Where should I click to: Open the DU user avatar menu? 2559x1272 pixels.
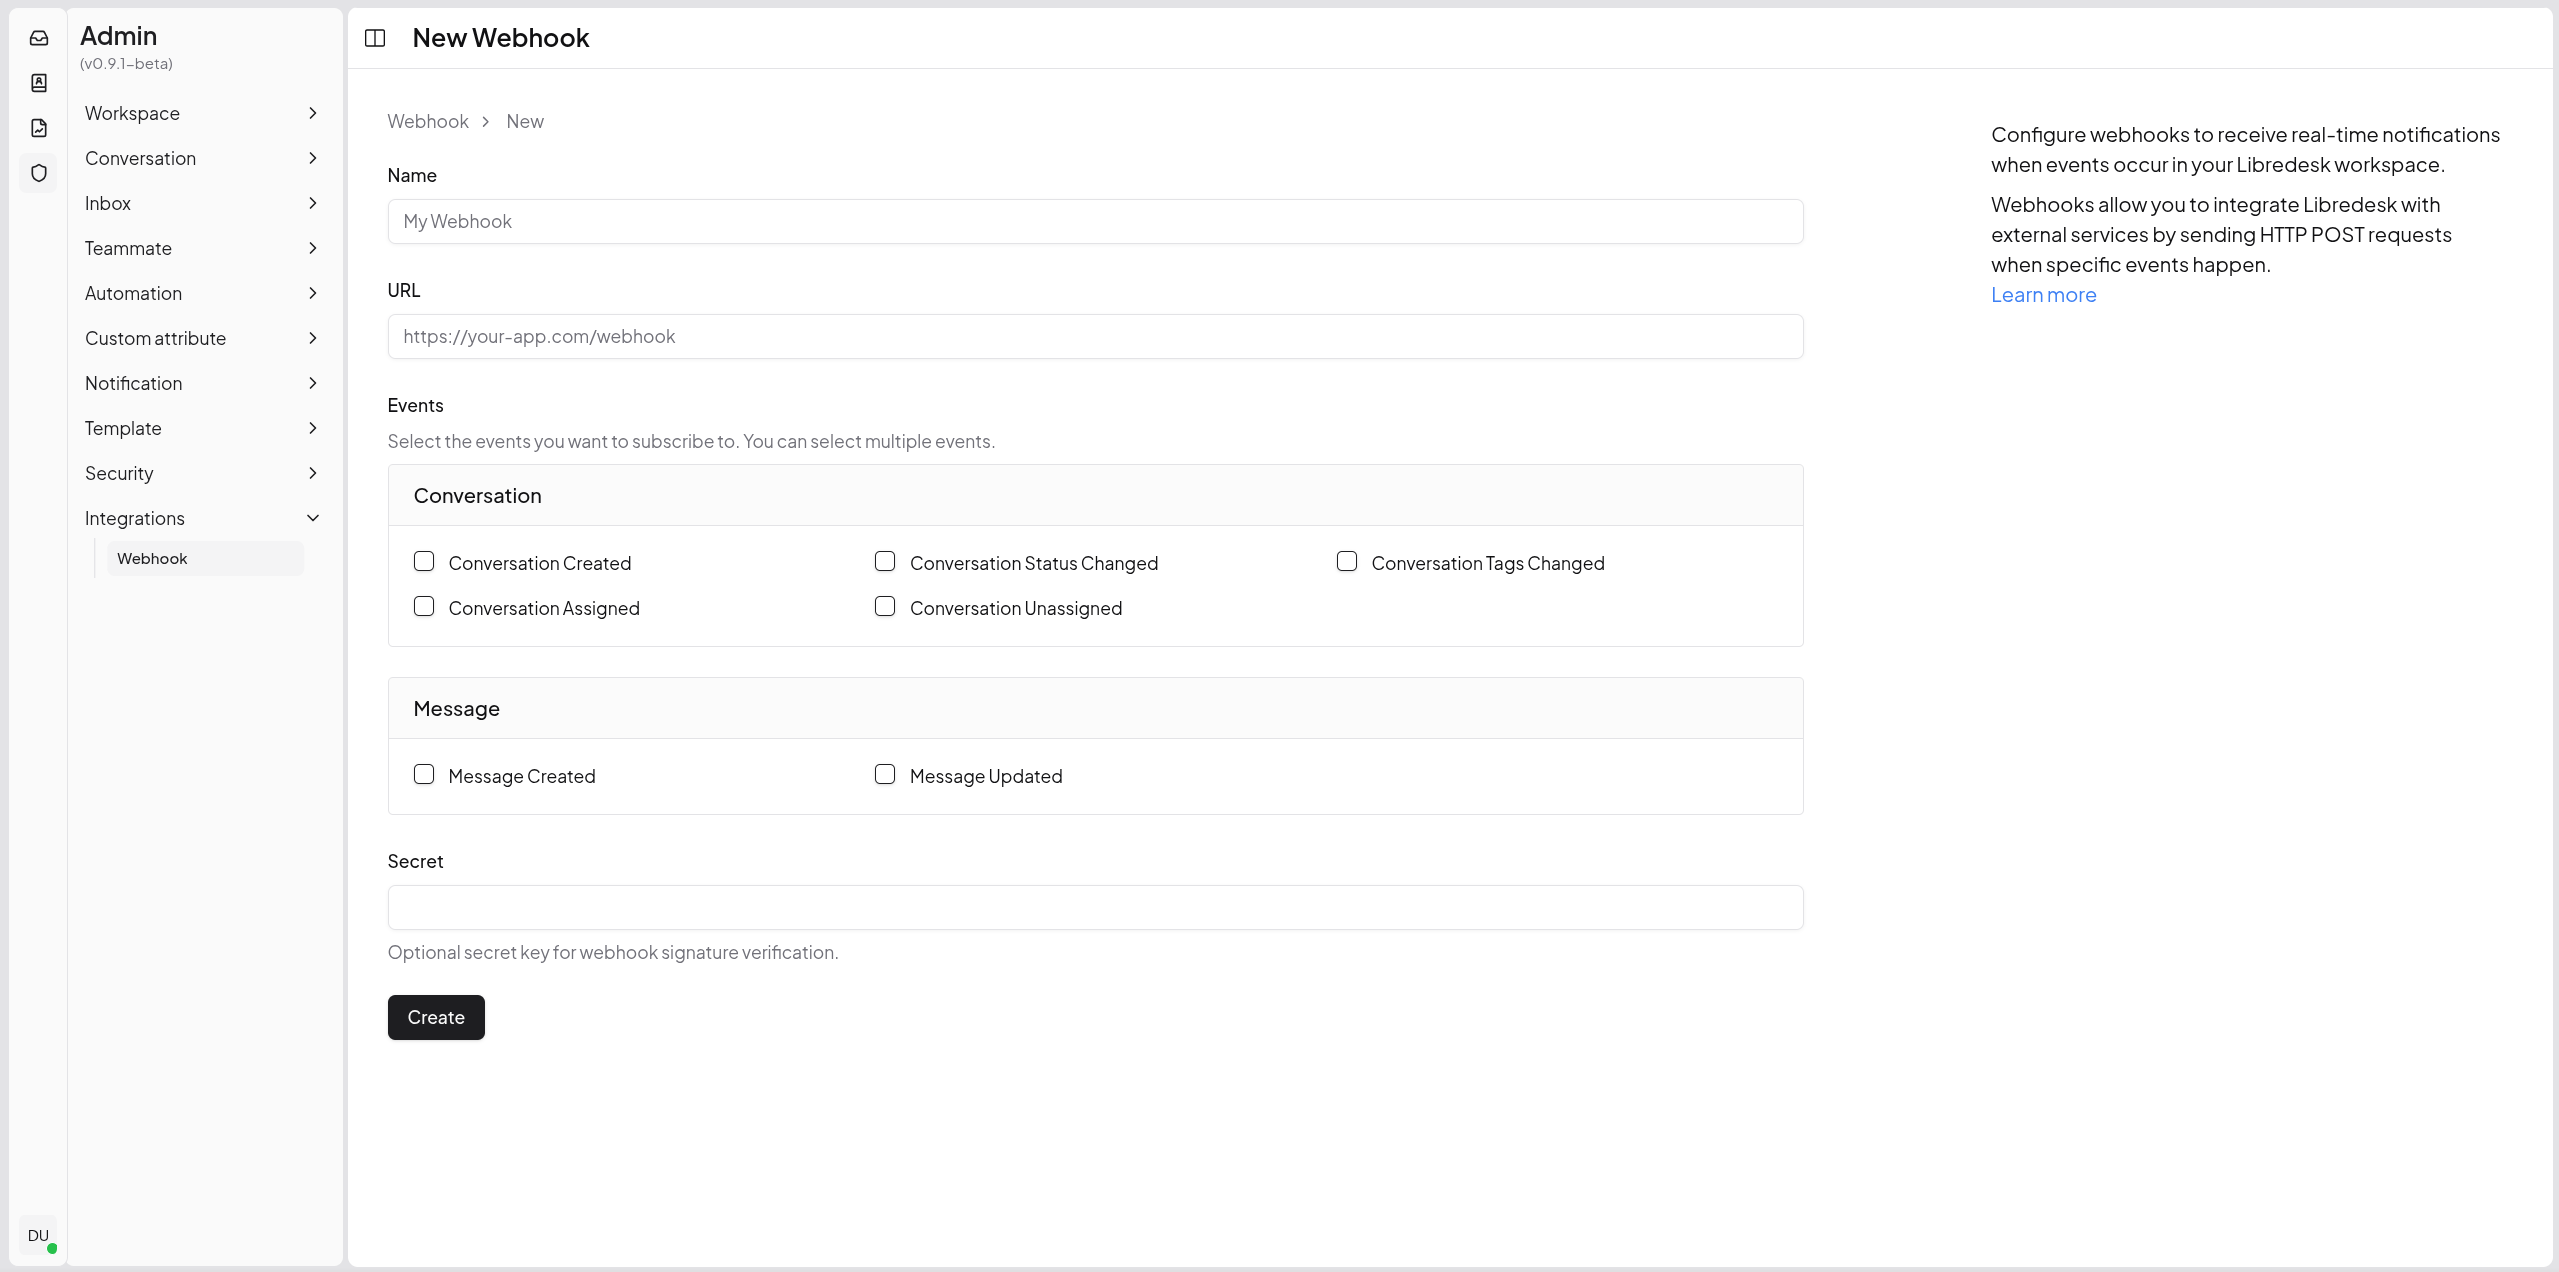point(38,1235)
